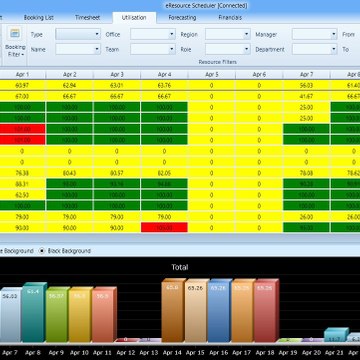Open the Manager dropdown
360x360 pixels.
tap(315, 34)
